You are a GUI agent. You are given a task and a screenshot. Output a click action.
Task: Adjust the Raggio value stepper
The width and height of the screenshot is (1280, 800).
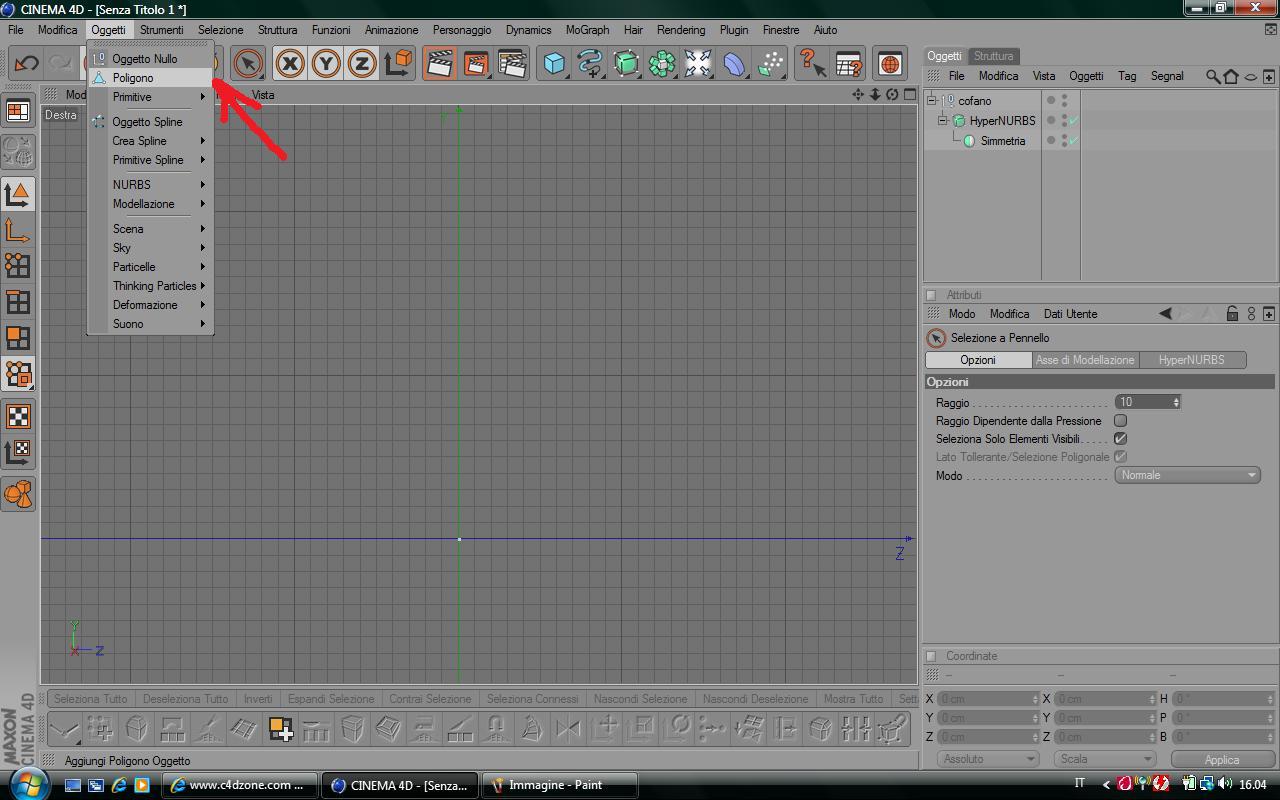point(1176,402)
